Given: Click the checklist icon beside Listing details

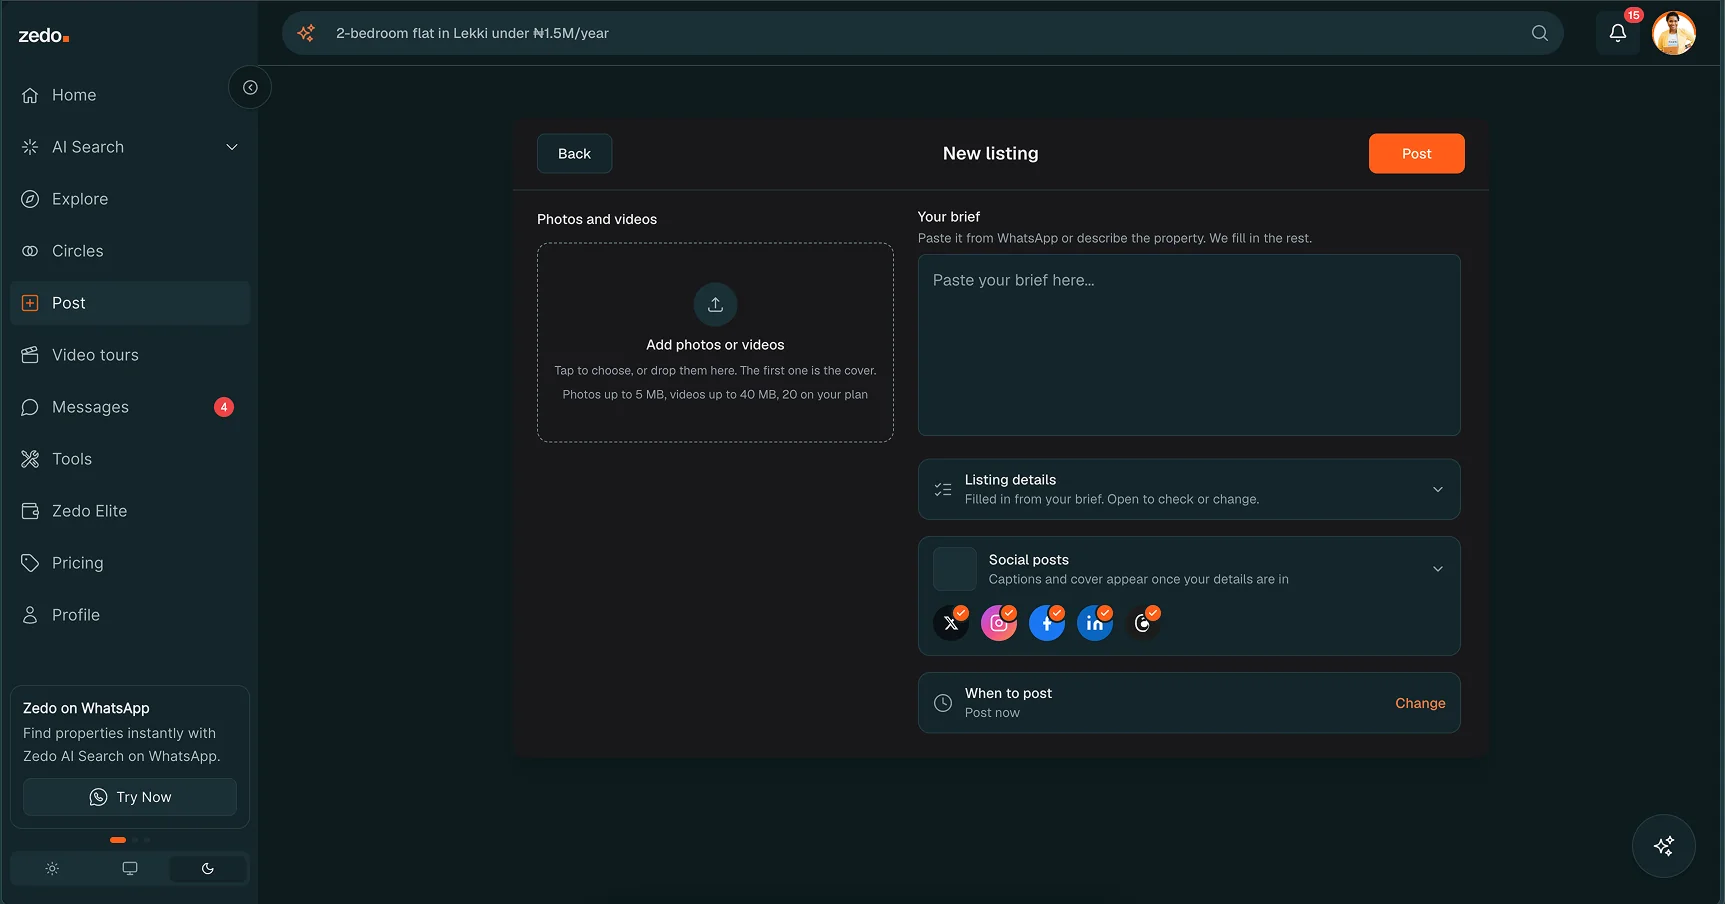Looking at the screenshot, I should (943, 490).
